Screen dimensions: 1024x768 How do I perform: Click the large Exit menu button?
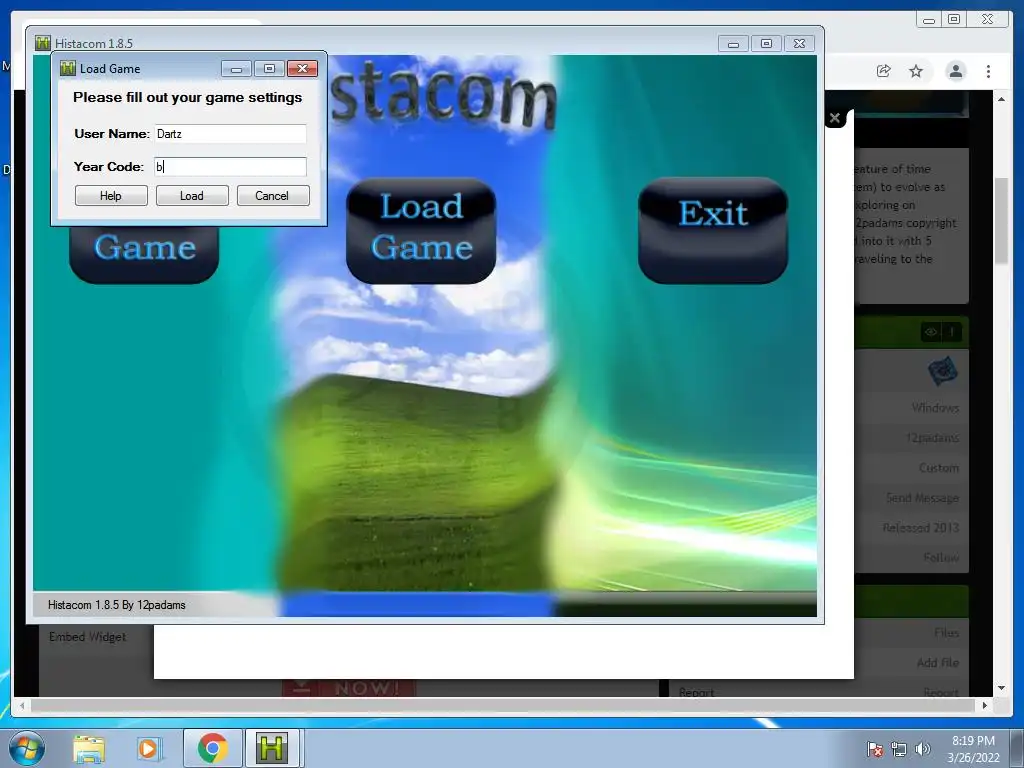tap(713, 230)
